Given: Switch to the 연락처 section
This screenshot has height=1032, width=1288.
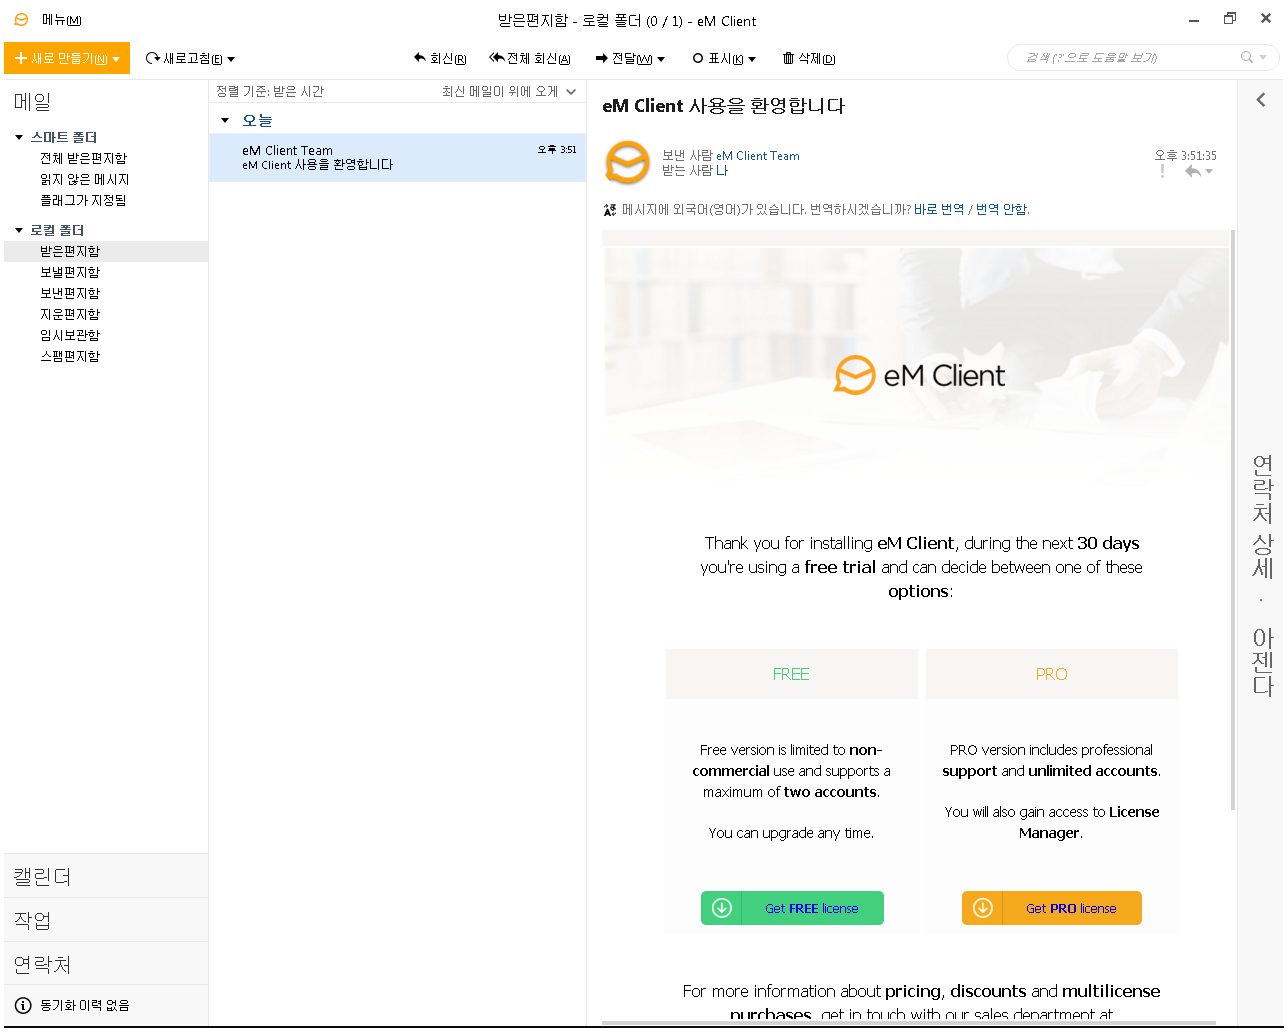Looking at the screenshot, I should pyautogui.click(x=106, y=964).
